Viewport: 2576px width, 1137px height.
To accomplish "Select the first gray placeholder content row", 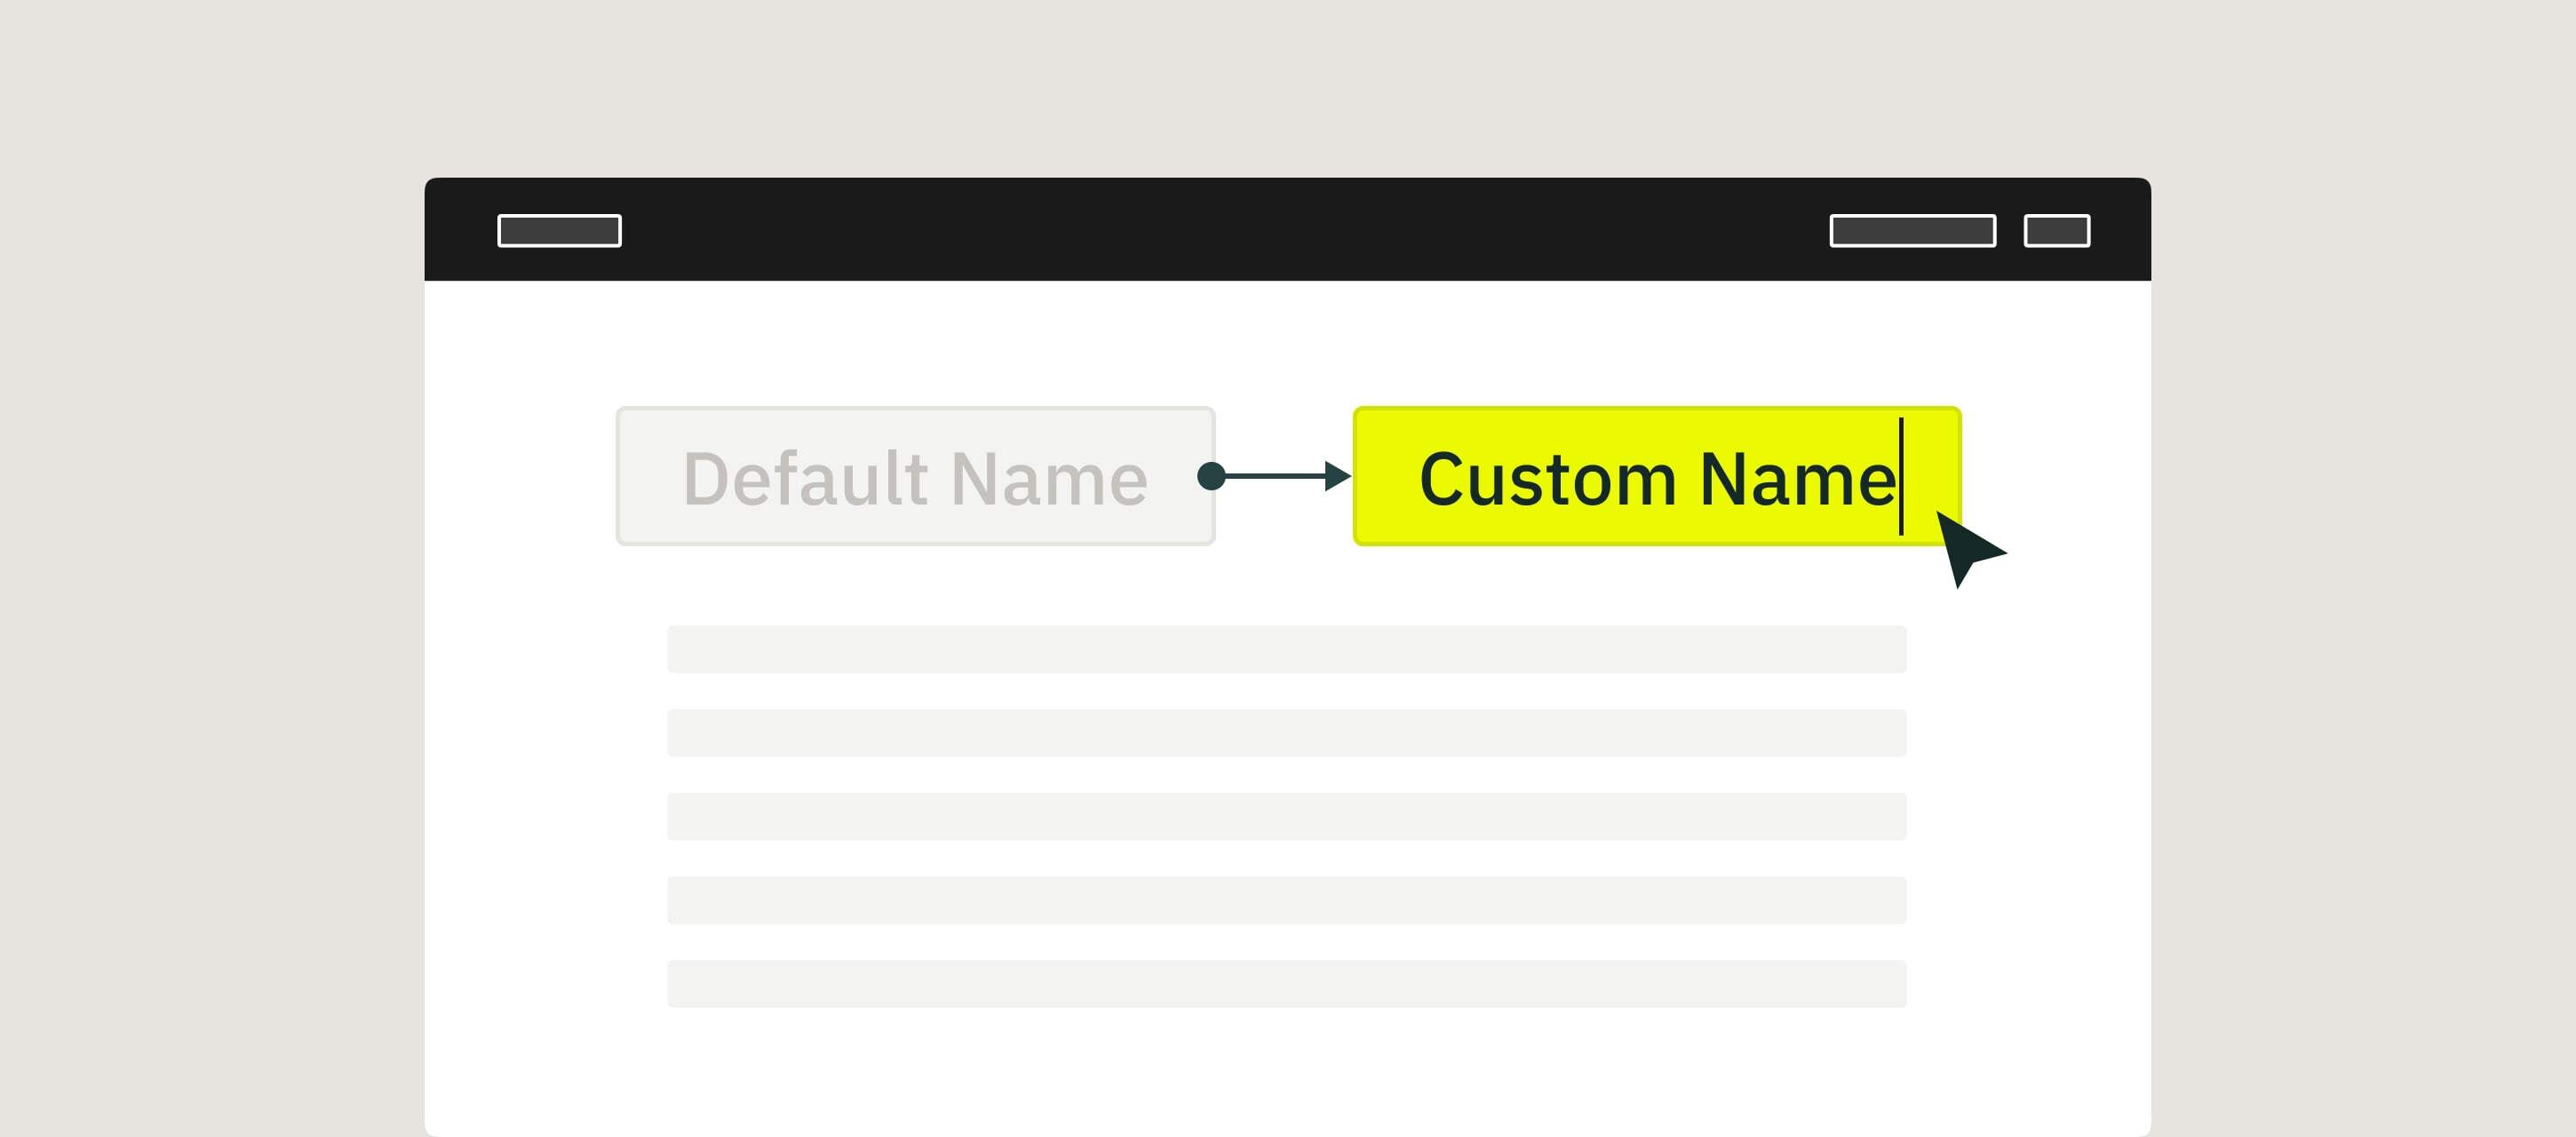I will click(x=1286, y=649).
